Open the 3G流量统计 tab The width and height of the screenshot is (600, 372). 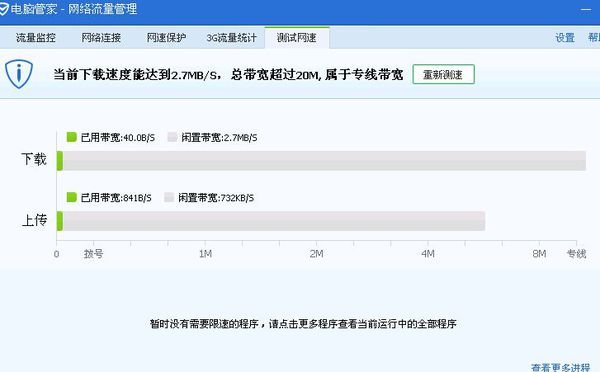pos(231,38)
